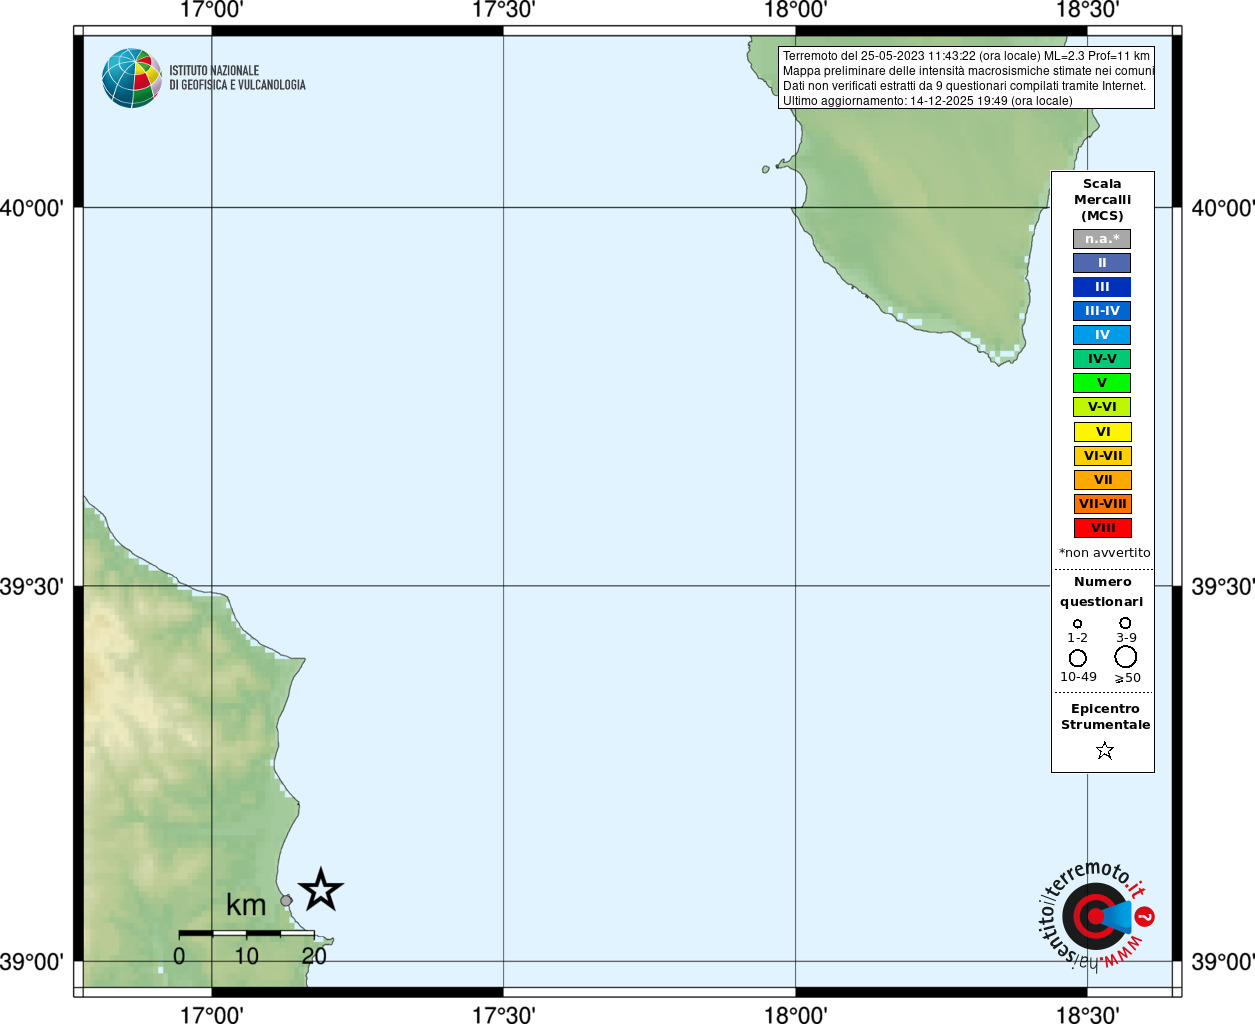Click the top axis label 17°00'

click(x=211, y=10)
